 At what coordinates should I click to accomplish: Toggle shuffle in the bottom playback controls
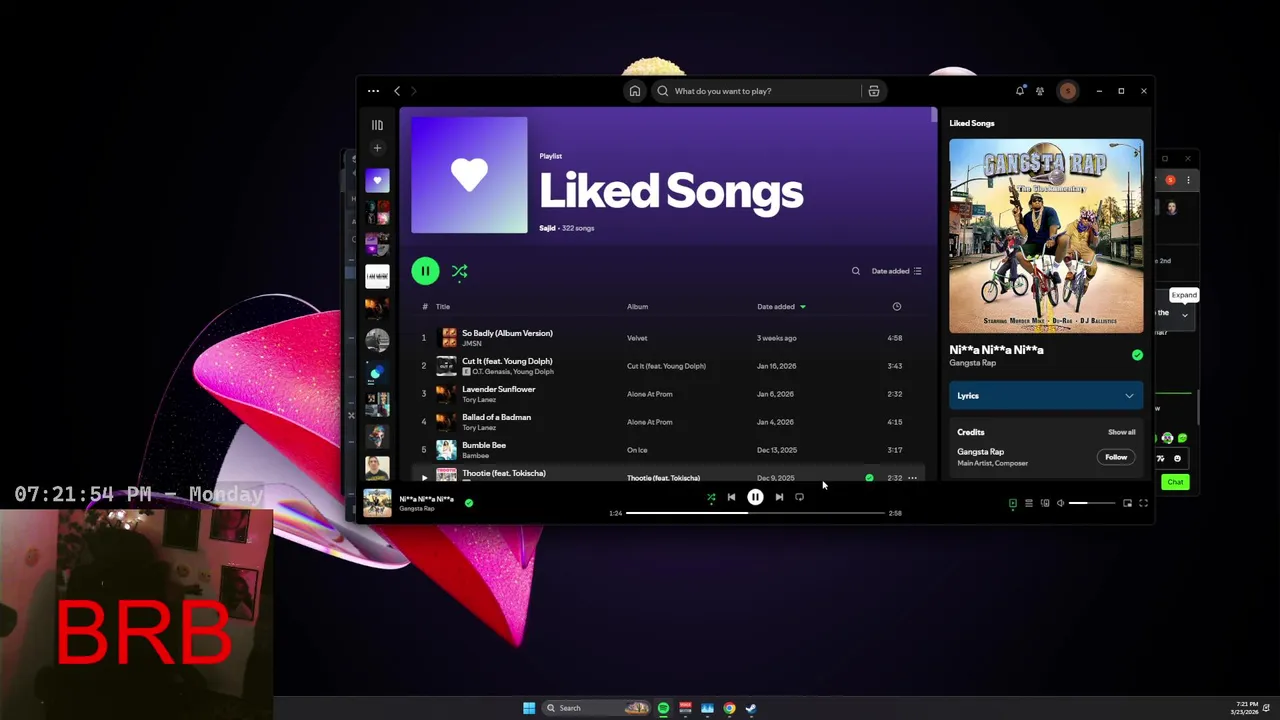tap(711, 497)
